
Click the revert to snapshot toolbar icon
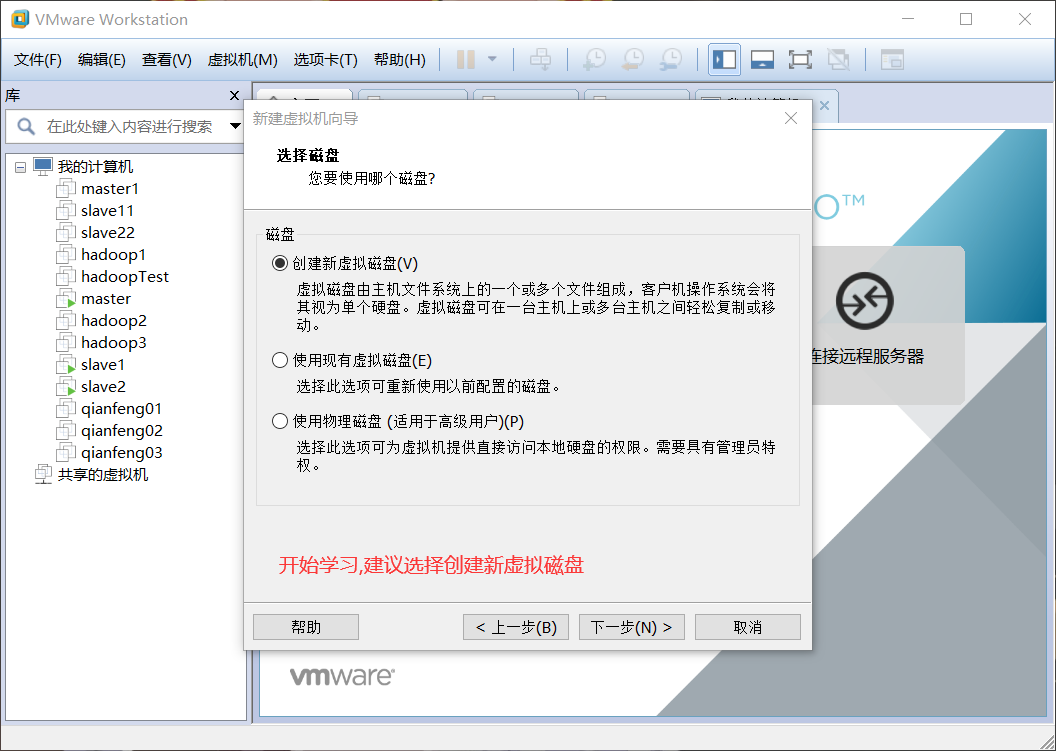[632, 59]
